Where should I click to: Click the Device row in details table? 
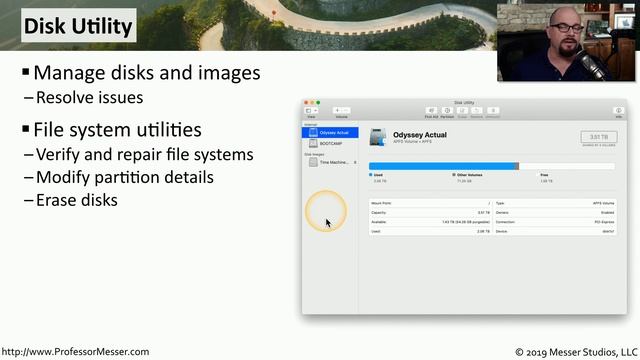point(555,231)
